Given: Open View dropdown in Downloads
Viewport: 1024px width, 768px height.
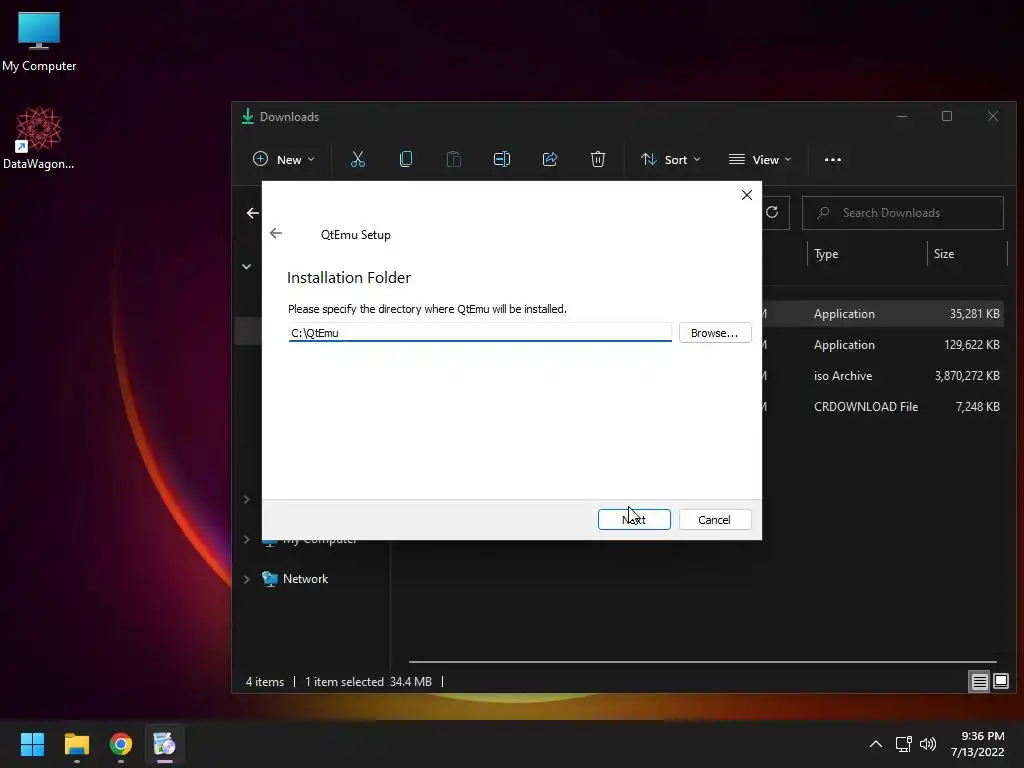Looking at the screenshot, I should pos(760,159).
